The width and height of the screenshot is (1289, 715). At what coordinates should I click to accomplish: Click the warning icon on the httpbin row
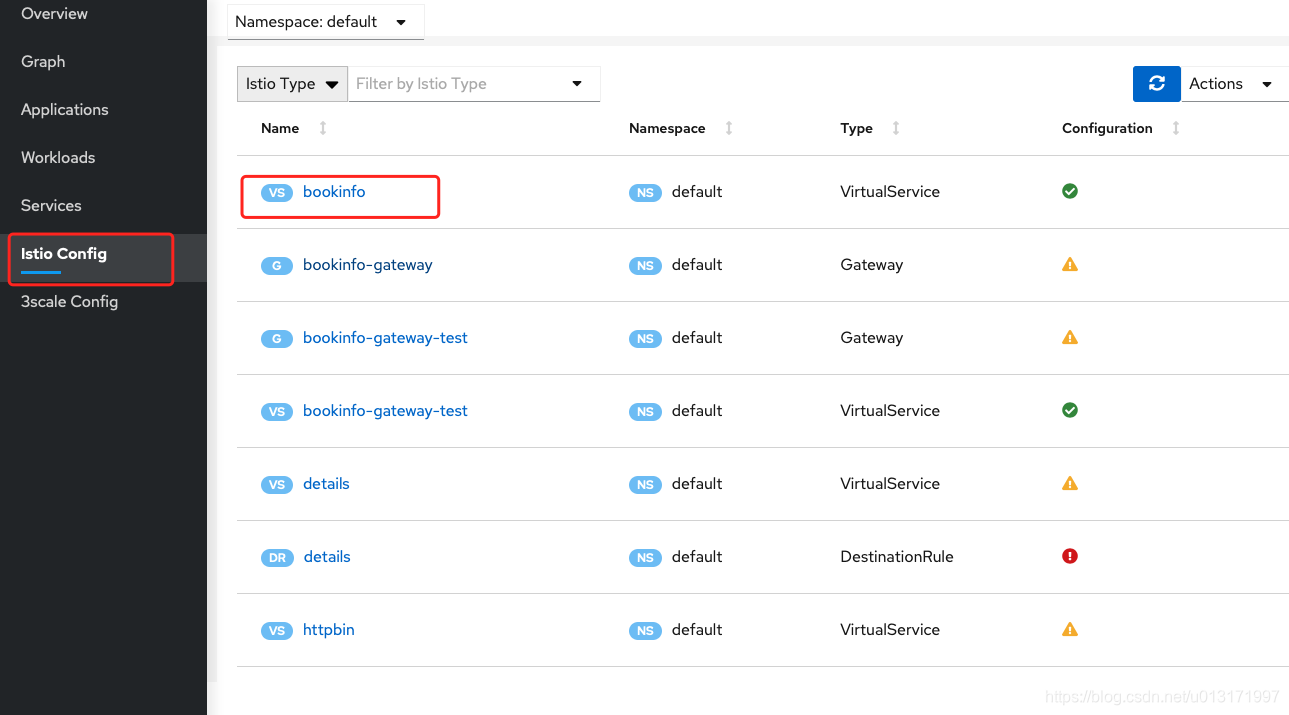click(1070, 630)
